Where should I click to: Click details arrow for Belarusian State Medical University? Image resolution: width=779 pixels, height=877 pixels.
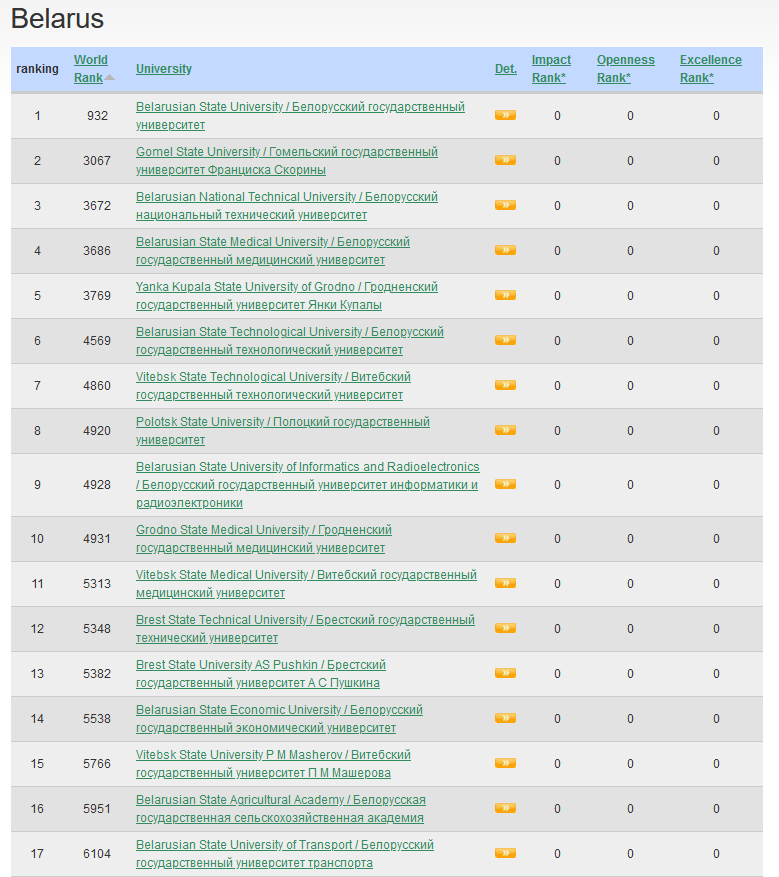[505, 250]
